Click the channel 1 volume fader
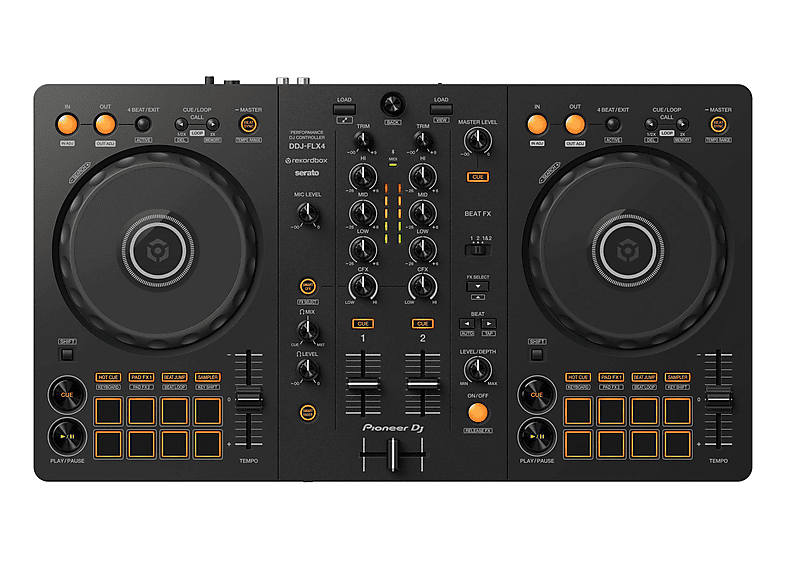The width and height of the screenshot is (786, 587). coord(363,384)
